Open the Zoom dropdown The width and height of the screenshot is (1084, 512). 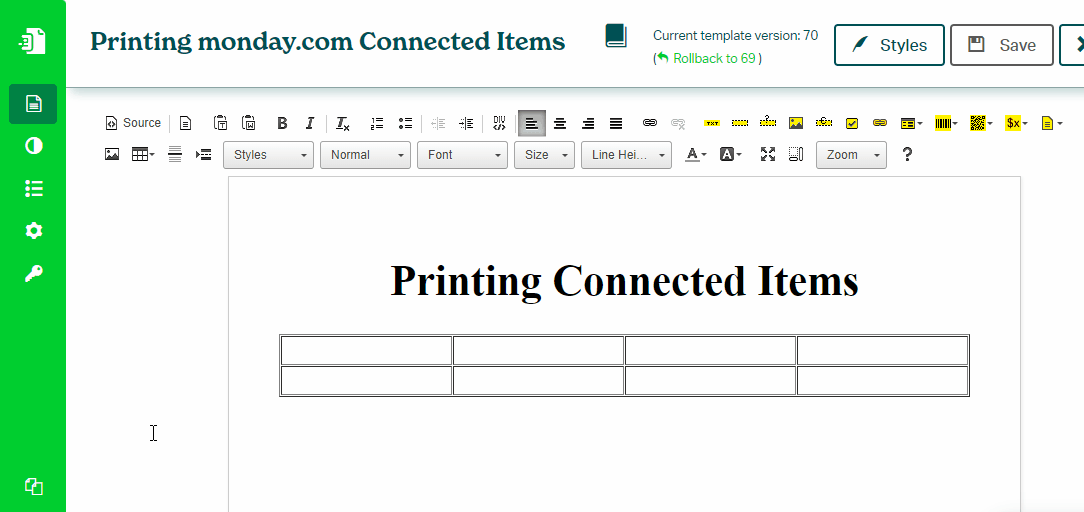pos(851,155)
